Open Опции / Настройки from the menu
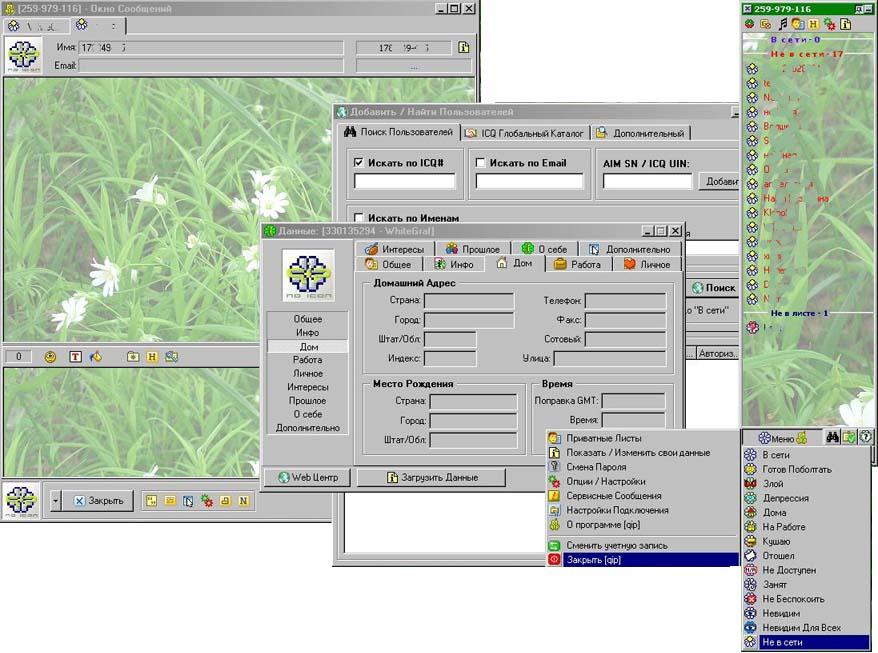 pyautogui.click(x=643, y=481)
